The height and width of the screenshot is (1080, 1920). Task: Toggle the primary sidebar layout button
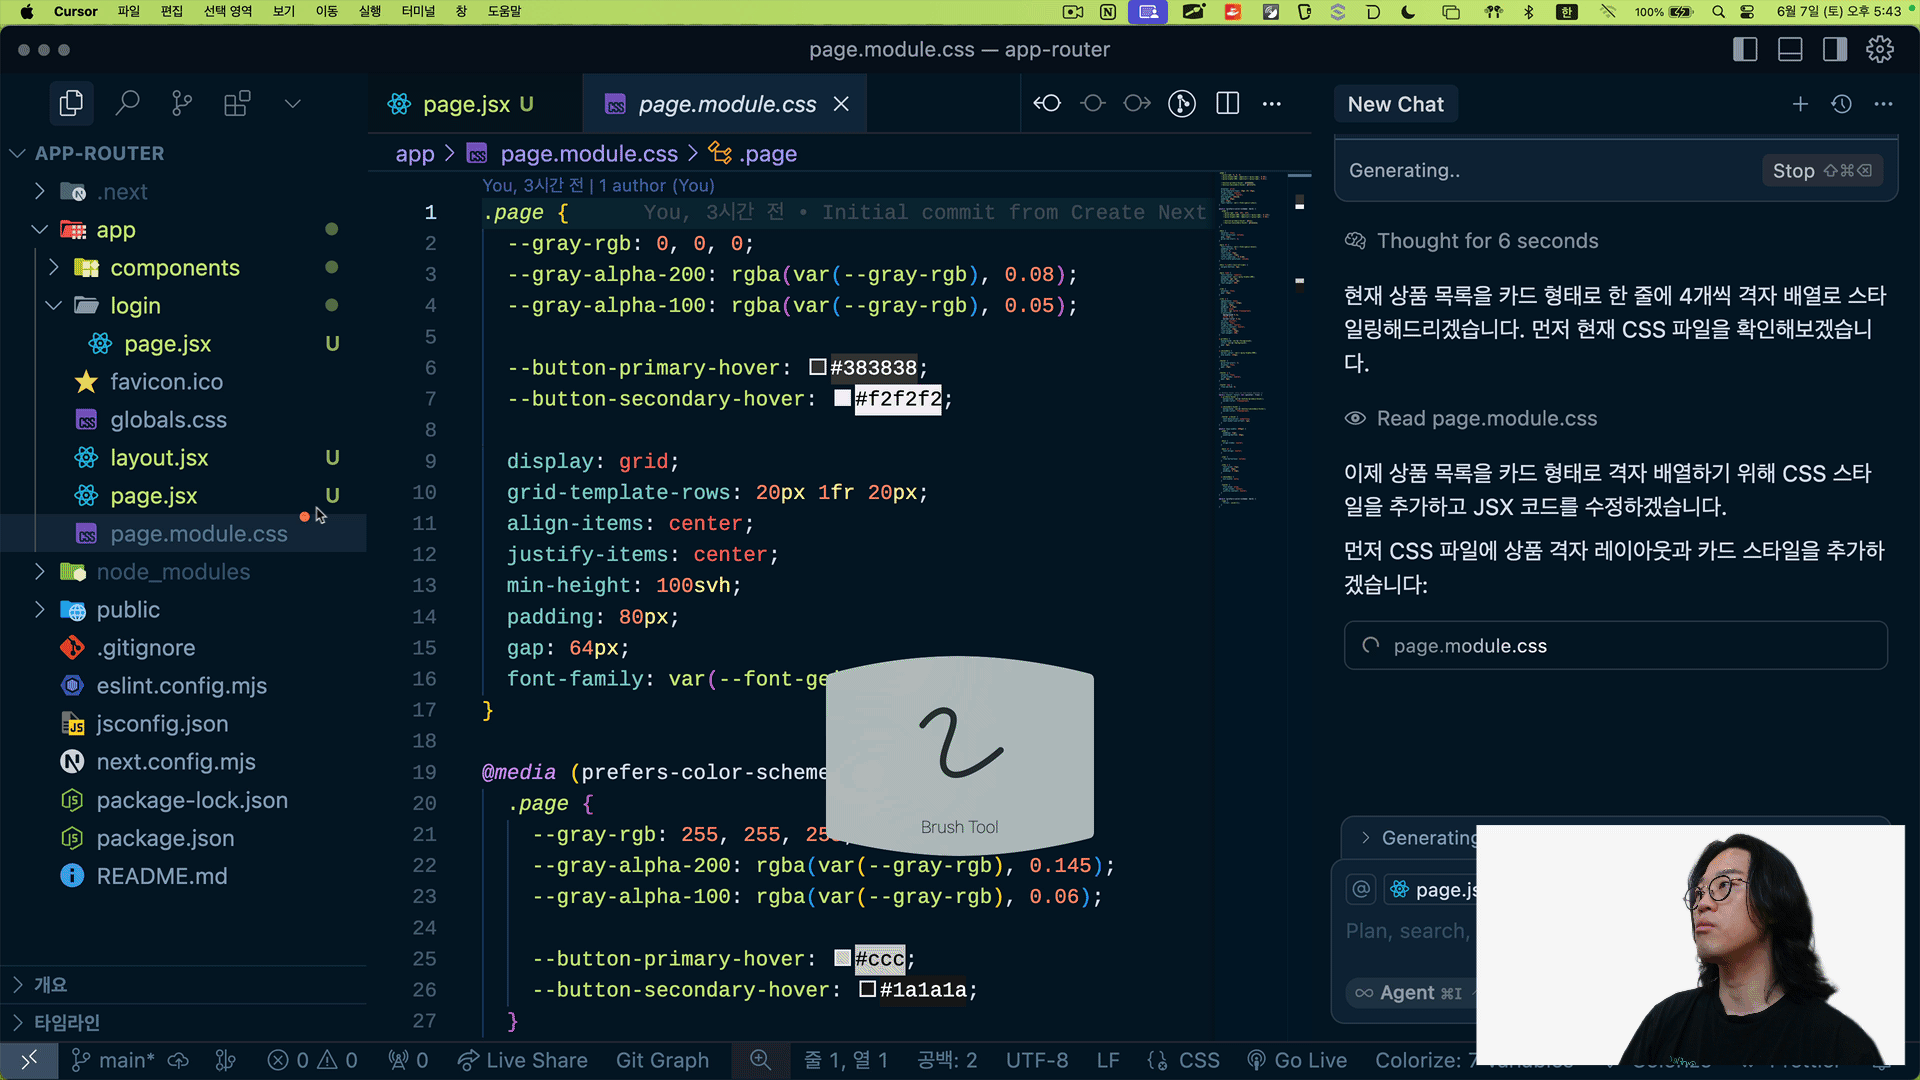coord(1744,49)
